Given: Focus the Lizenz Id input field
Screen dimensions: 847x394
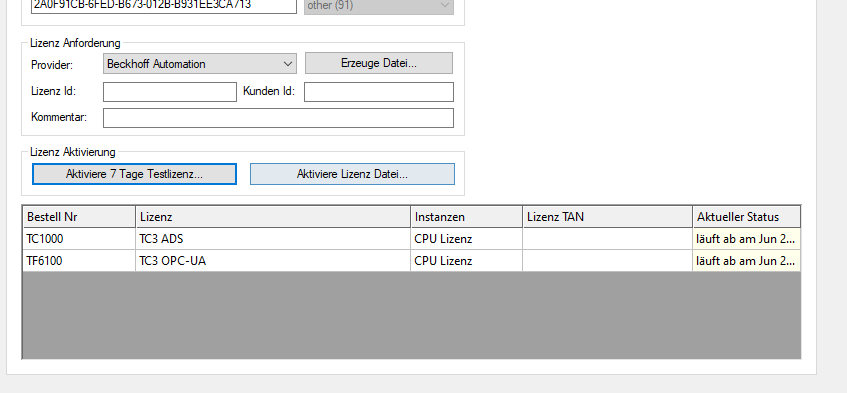Looking at the screenshot, I should (170, 92).
